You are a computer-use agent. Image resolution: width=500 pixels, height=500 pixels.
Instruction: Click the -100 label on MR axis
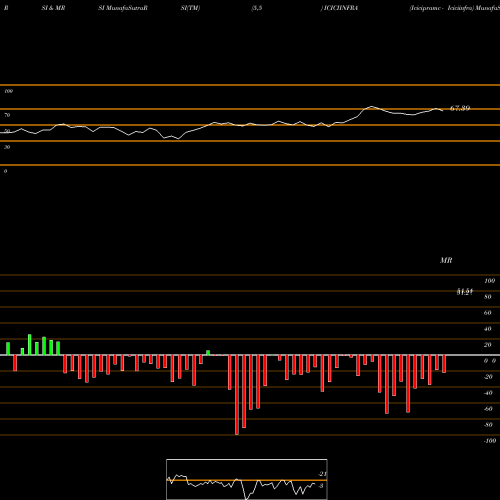(x=490, y=441)
